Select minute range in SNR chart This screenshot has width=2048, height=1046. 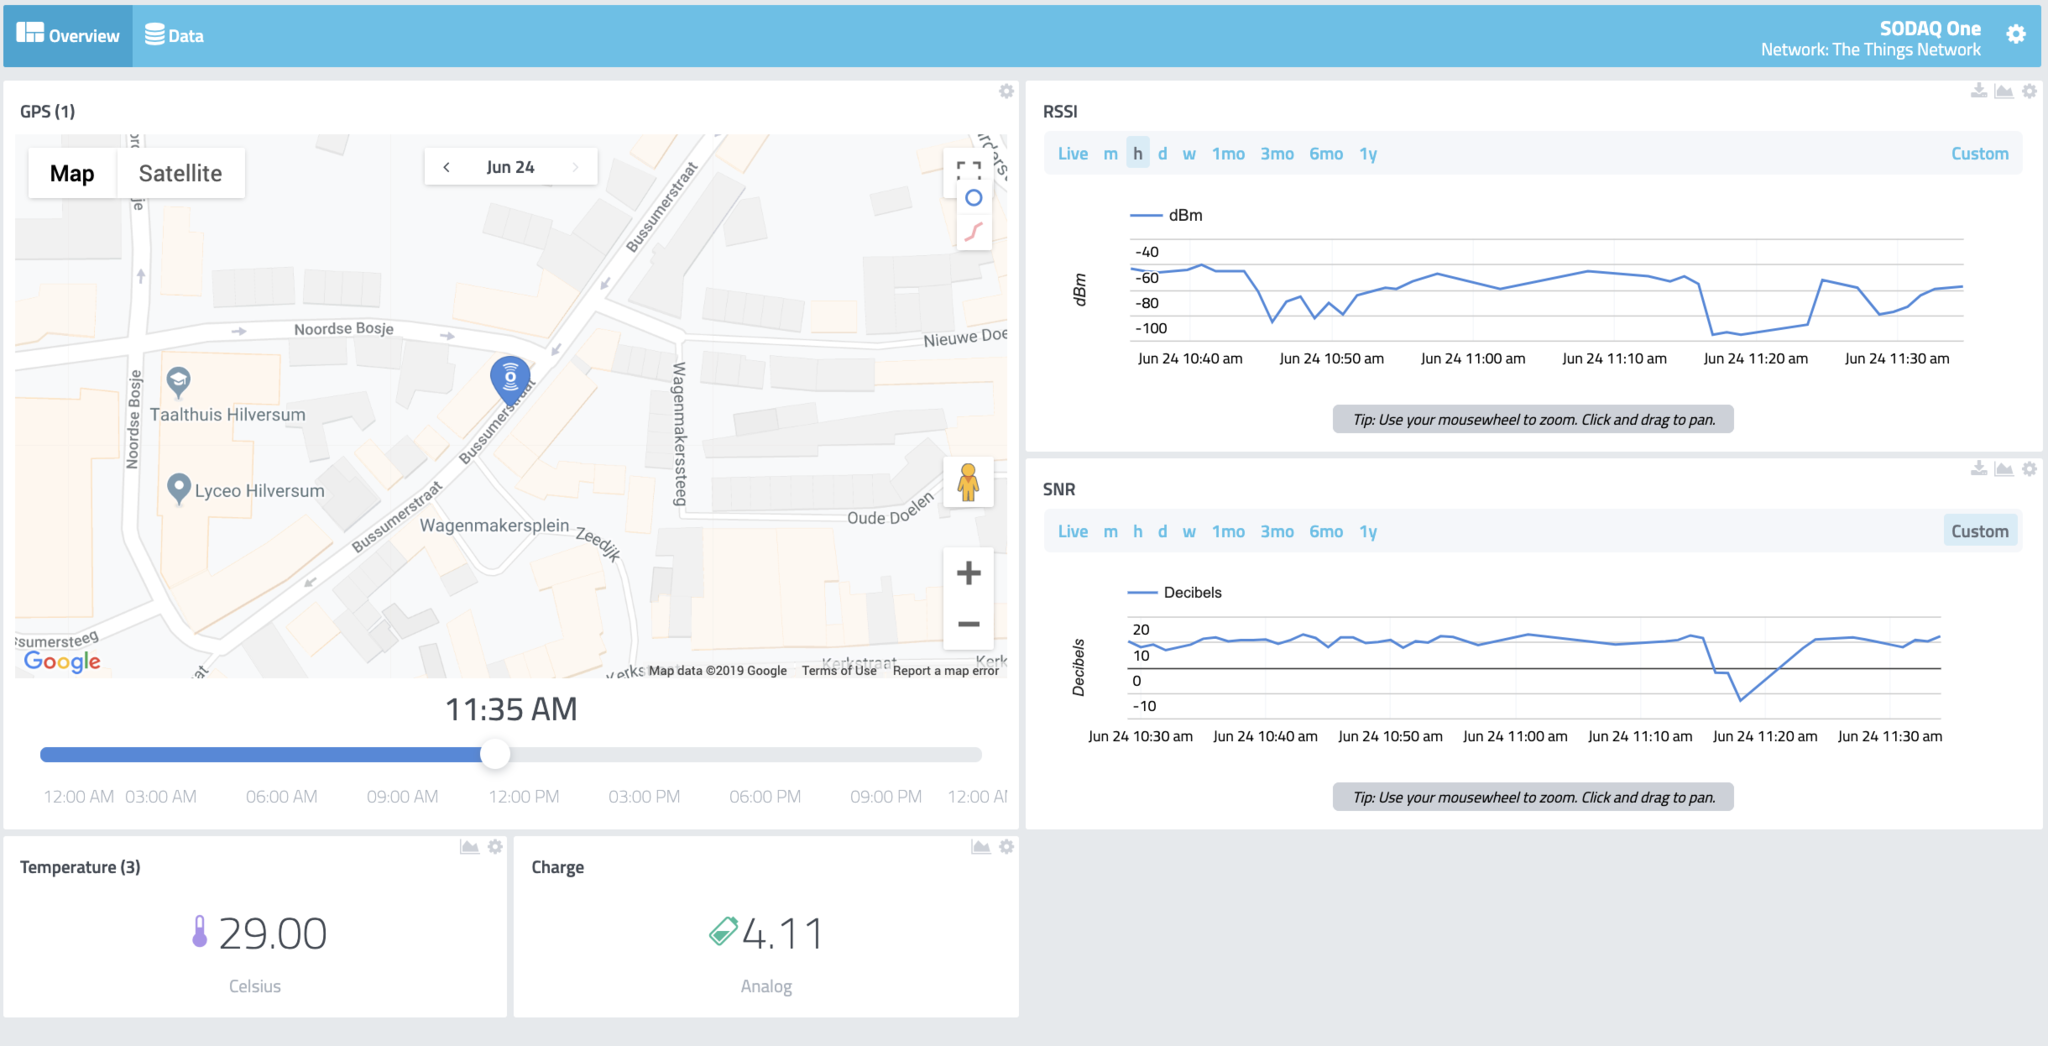1110,531
